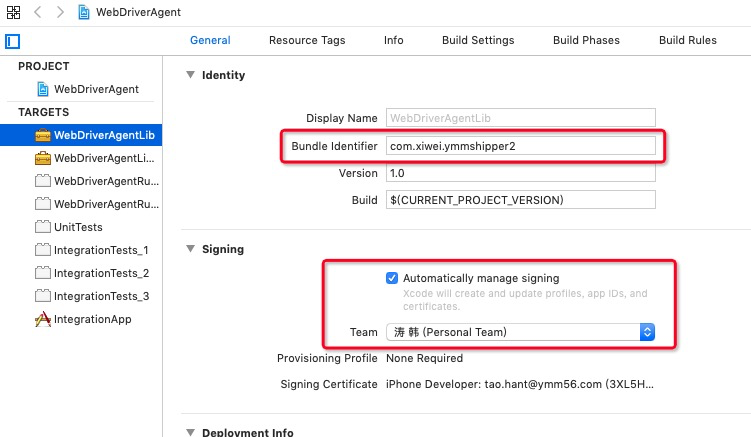Select the WebDriverAgent project row
The height and width of the screenshot is (437, 751).
pos(81,89)
